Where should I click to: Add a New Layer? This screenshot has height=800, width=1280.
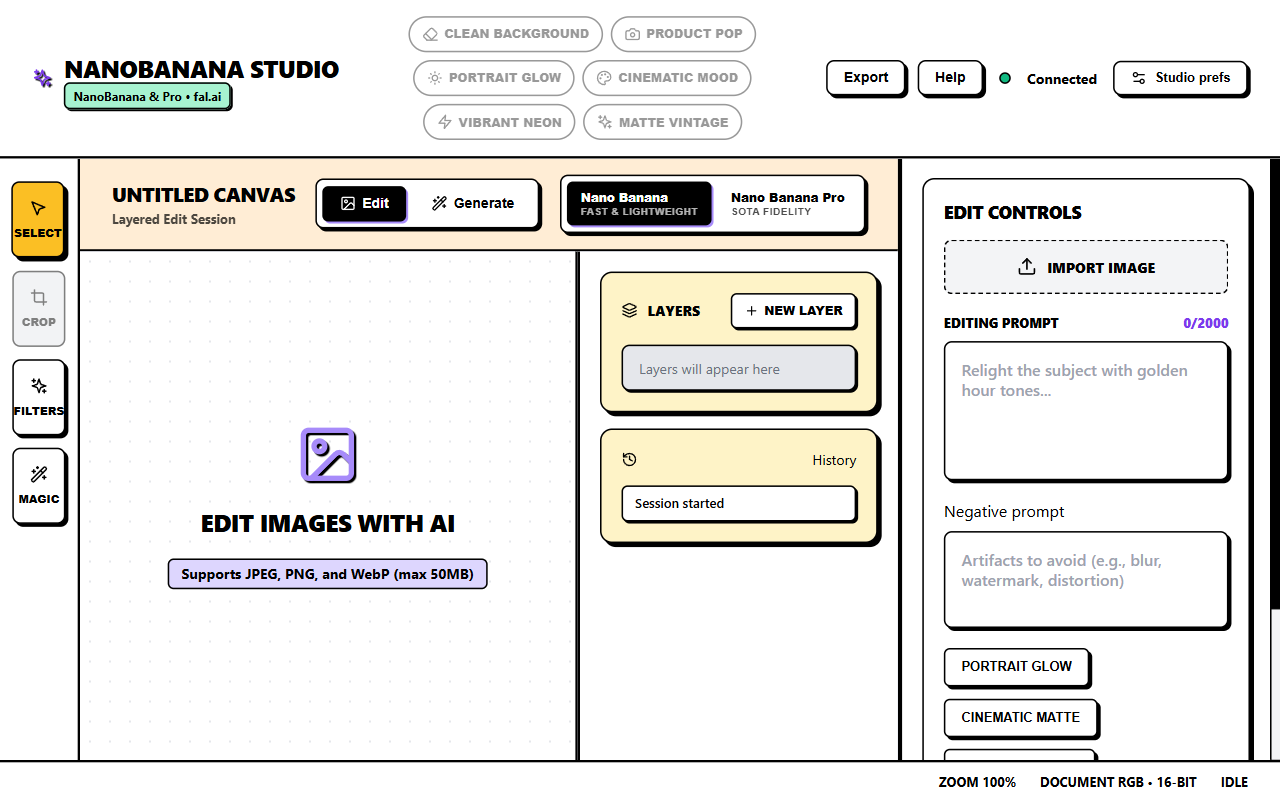point(794,311)
